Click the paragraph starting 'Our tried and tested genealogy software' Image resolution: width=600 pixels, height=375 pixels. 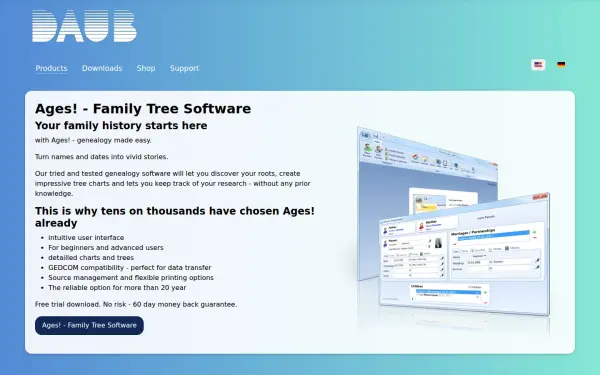coord(173,184)
